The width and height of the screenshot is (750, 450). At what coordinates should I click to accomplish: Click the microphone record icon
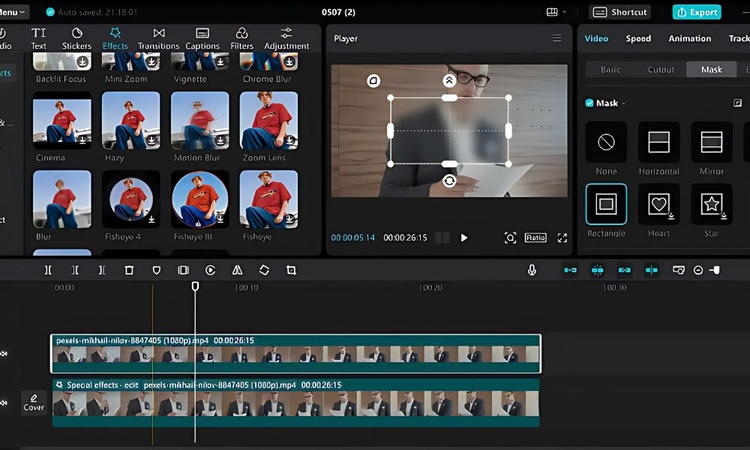point(531,270)
